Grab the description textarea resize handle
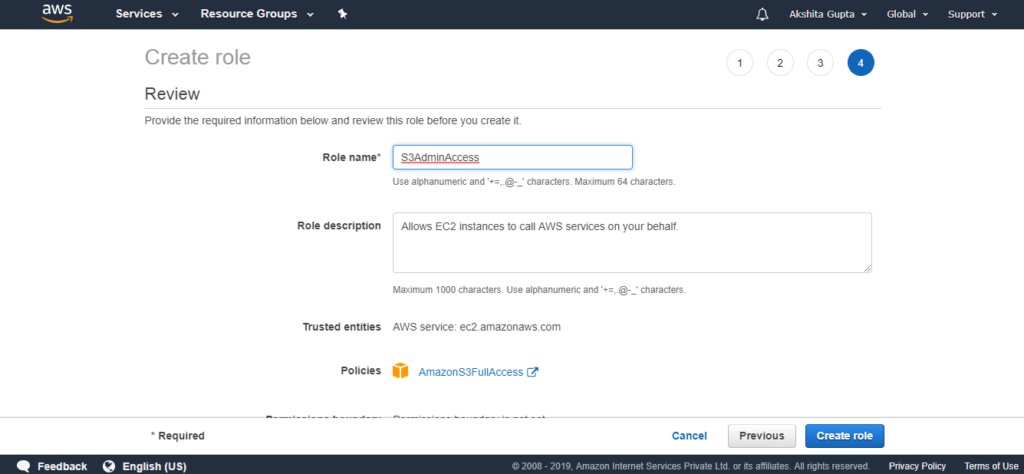1024x474 pixels. (867, 268)
